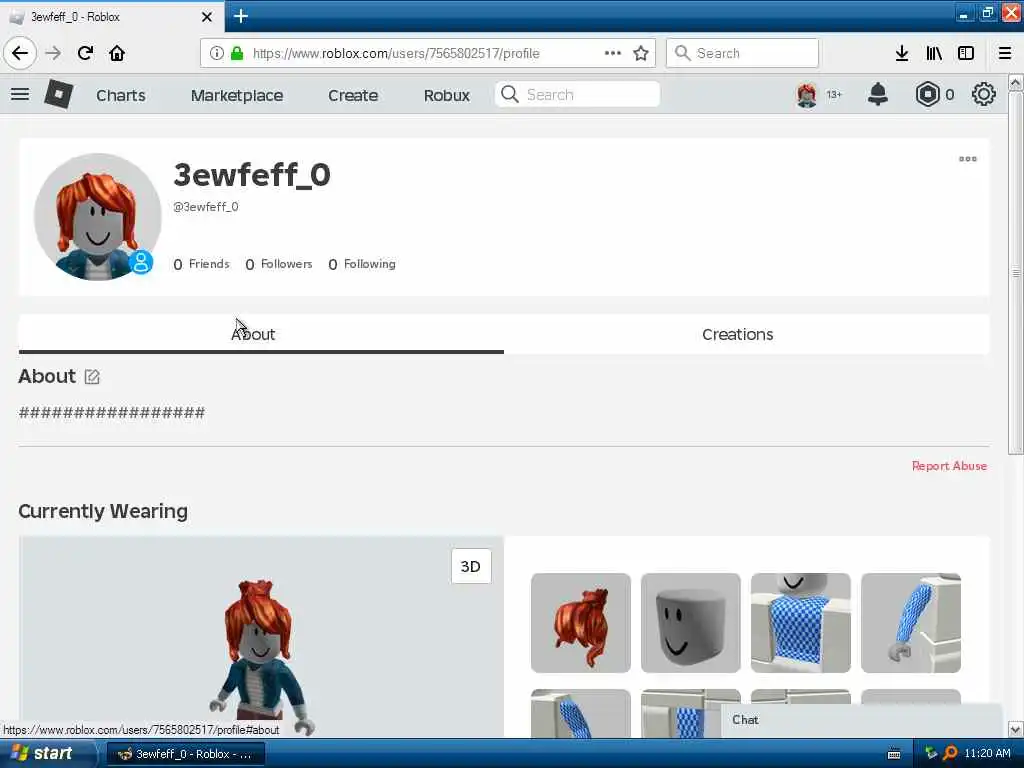Click the Roblox site search field

(577, 95)
